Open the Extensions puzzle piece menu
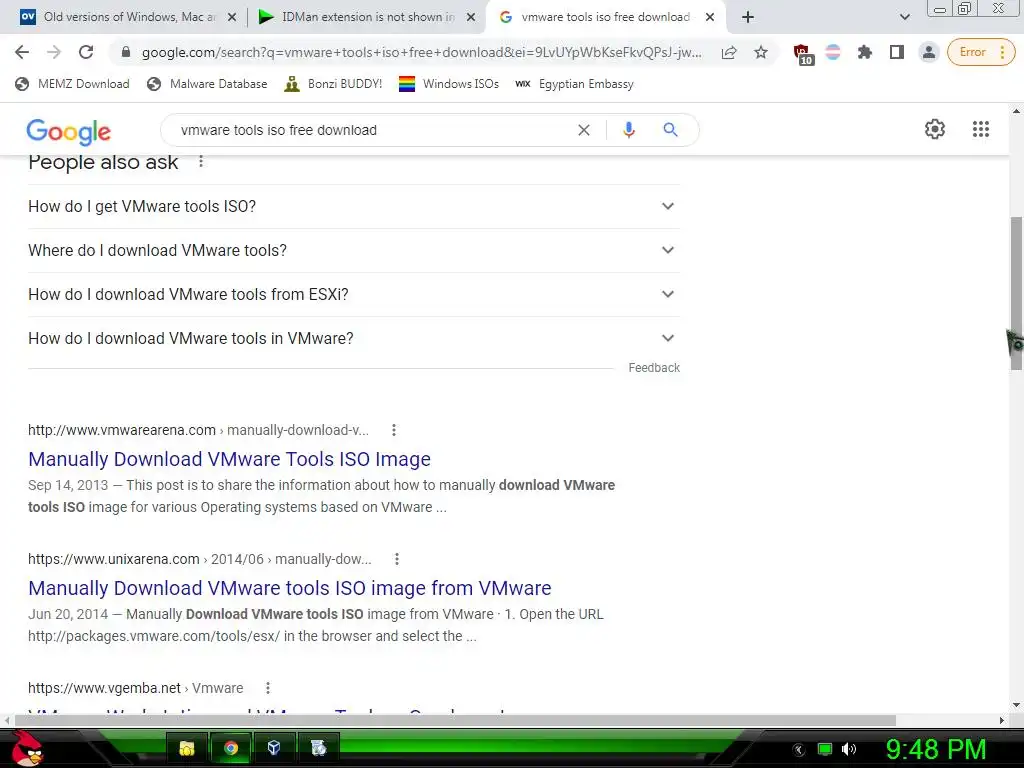Screen dimensions: 1024x768 coord(865,52)
